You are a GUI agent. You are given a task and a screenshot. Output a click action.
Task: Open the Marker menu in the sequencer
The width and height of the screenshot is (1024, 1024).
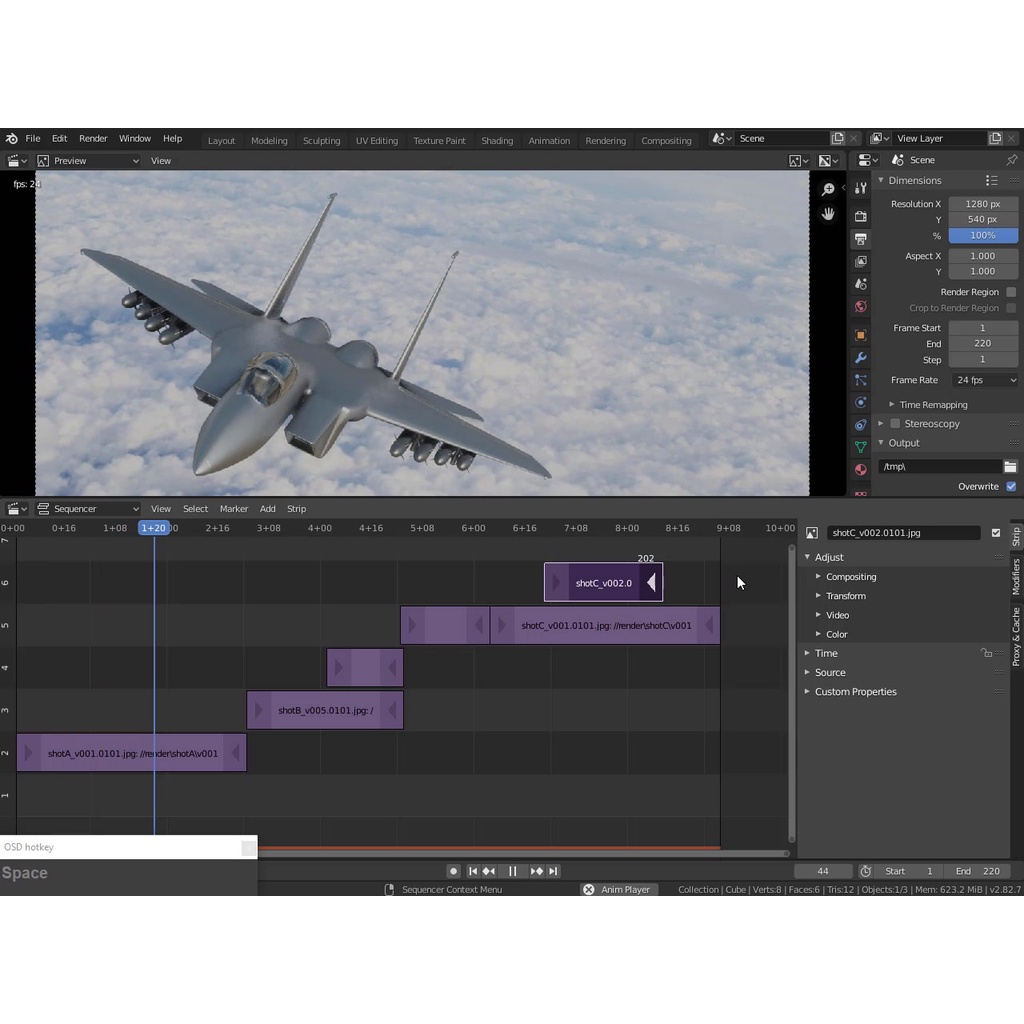[233, 509]
